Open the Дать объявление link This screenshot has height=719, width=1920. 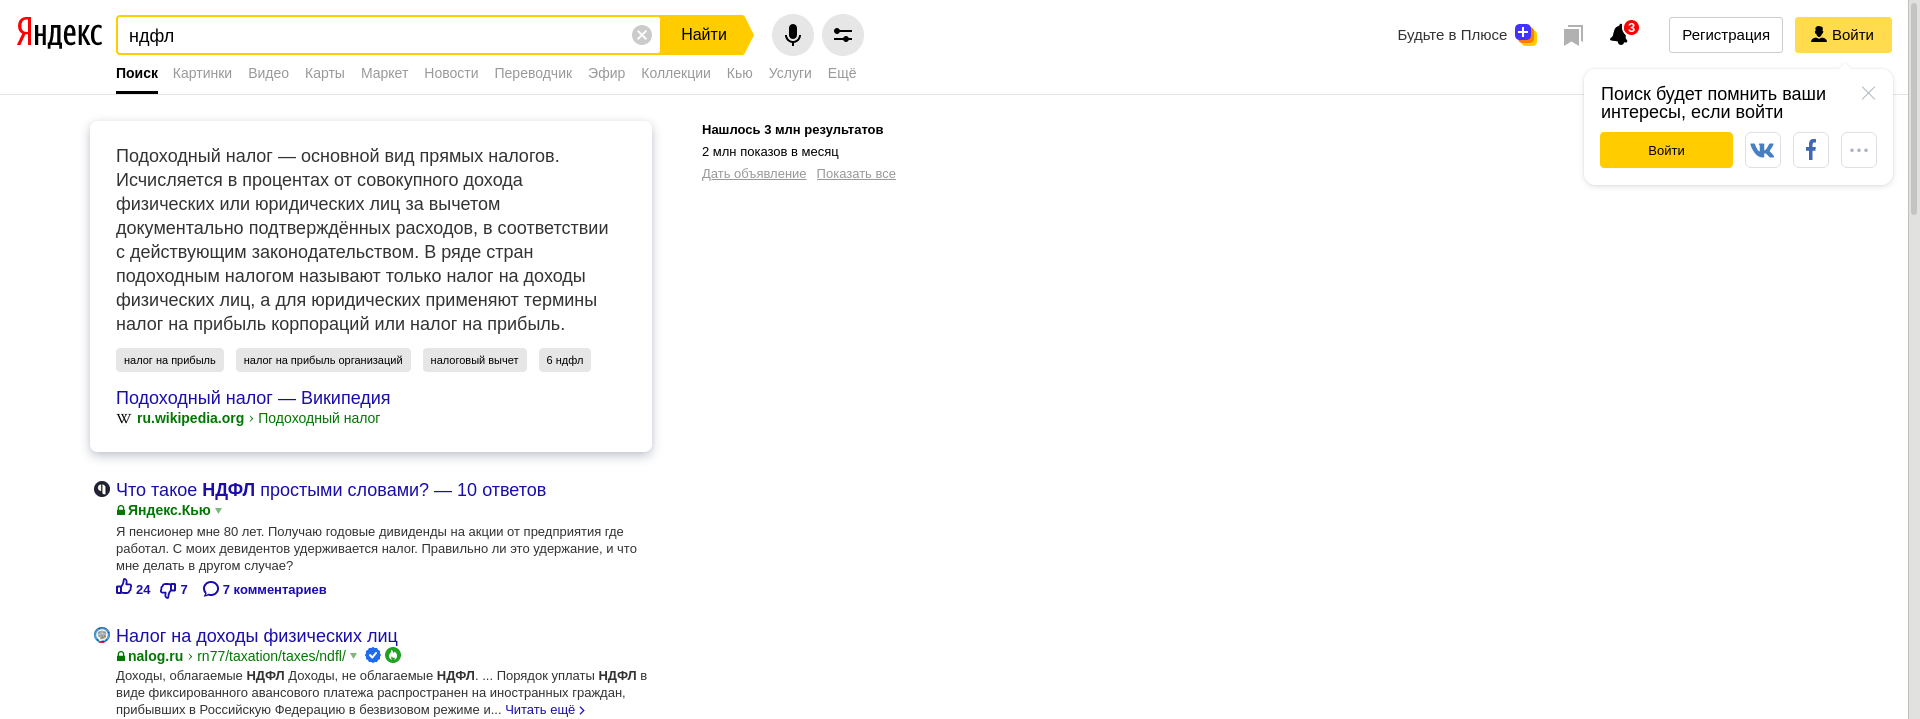point(754,174)
